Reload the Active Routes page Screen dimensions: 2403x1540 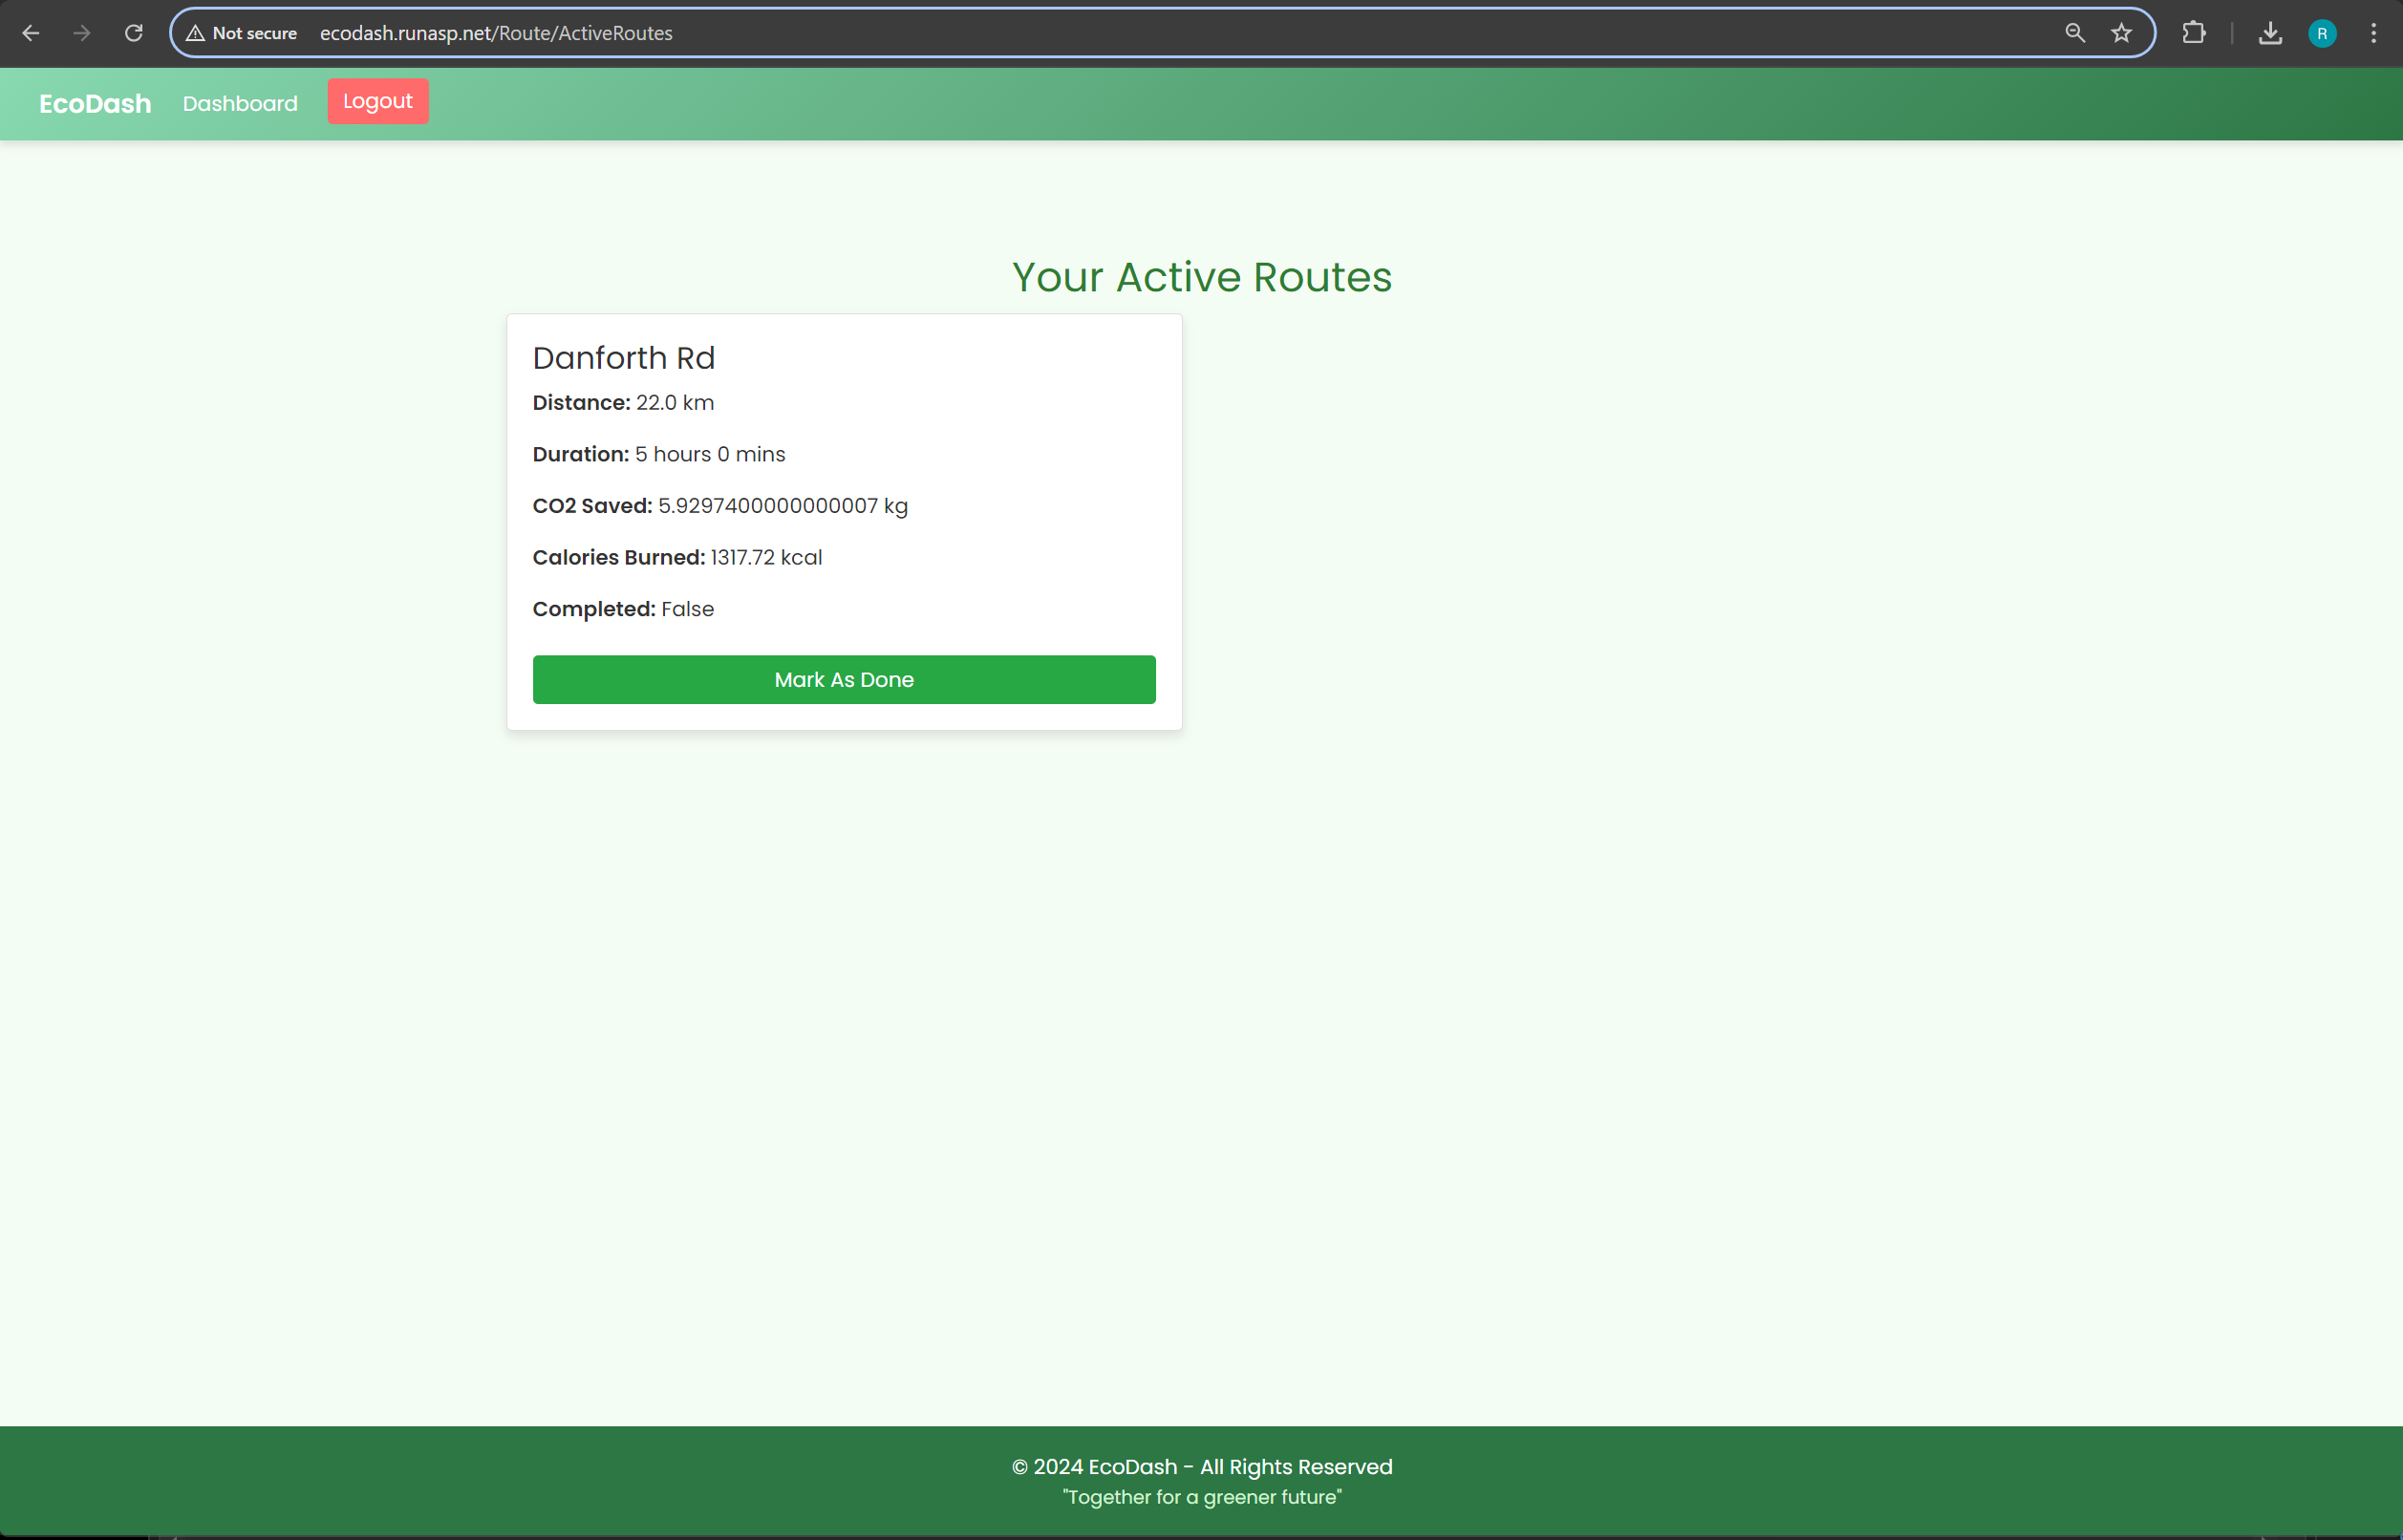click(133, 33)
